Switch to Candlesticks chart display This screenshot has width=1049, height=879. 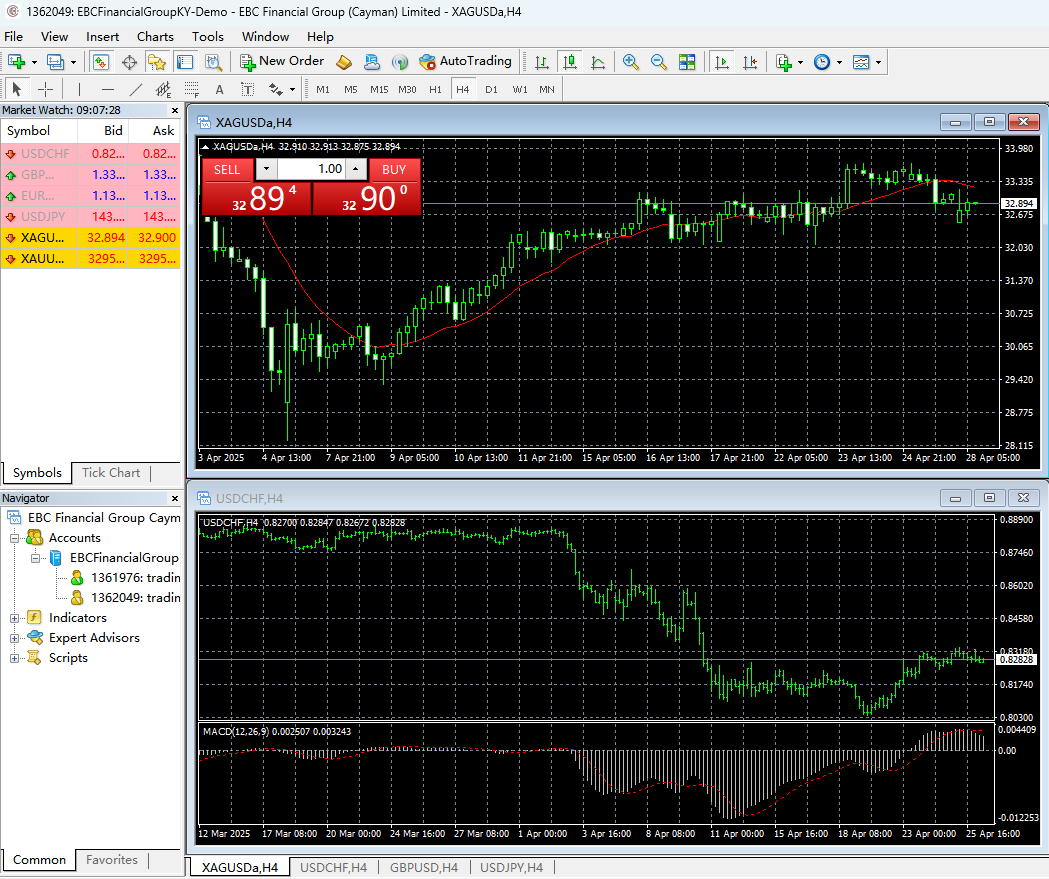coord(570,62)
